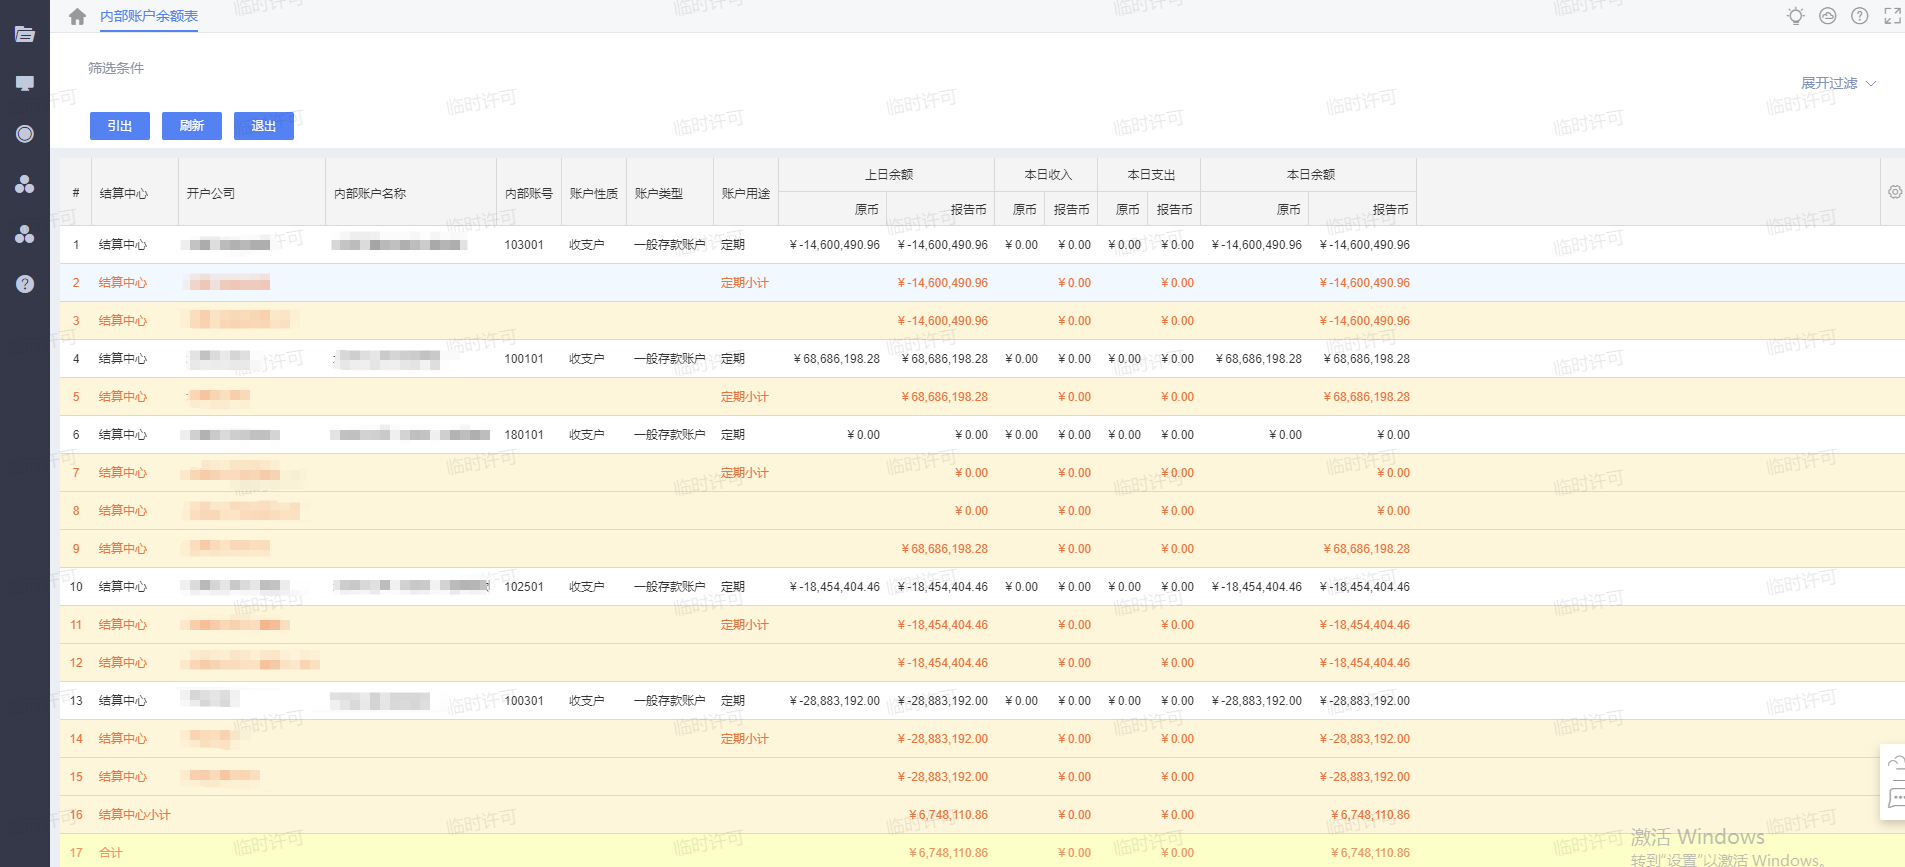This screenshot has height=867, width=1905.
Task: Click the 引出 export button
Action: pos(120,126)
